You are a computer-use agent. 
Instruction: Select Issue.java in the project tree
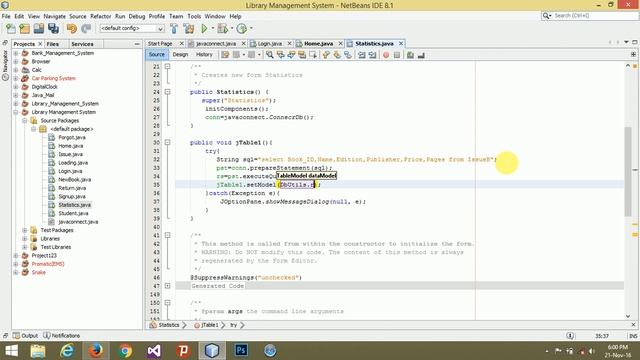(70, 154)
